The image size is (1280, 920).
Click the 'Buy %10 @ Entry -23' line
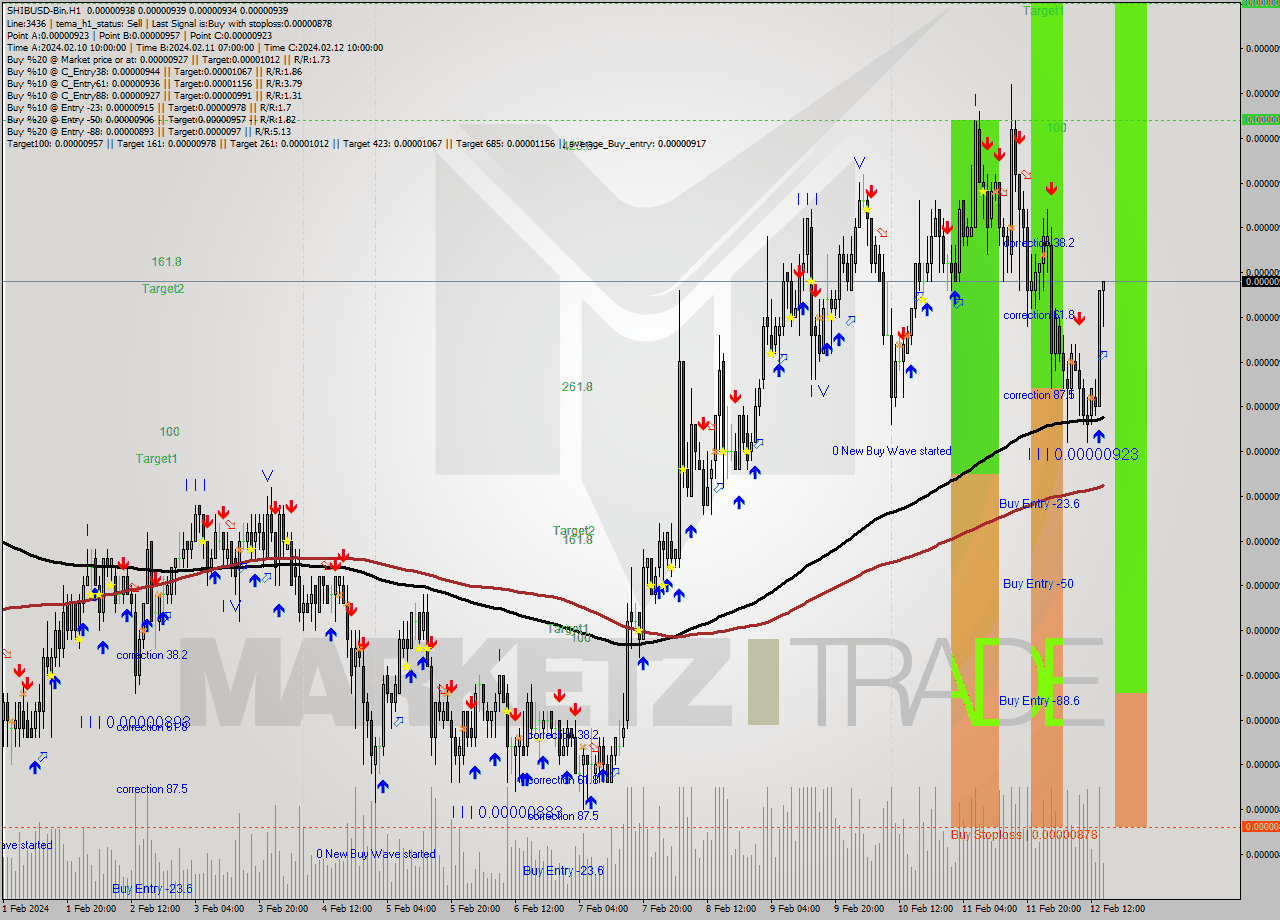pyautogui.click(x=149, y=107)
